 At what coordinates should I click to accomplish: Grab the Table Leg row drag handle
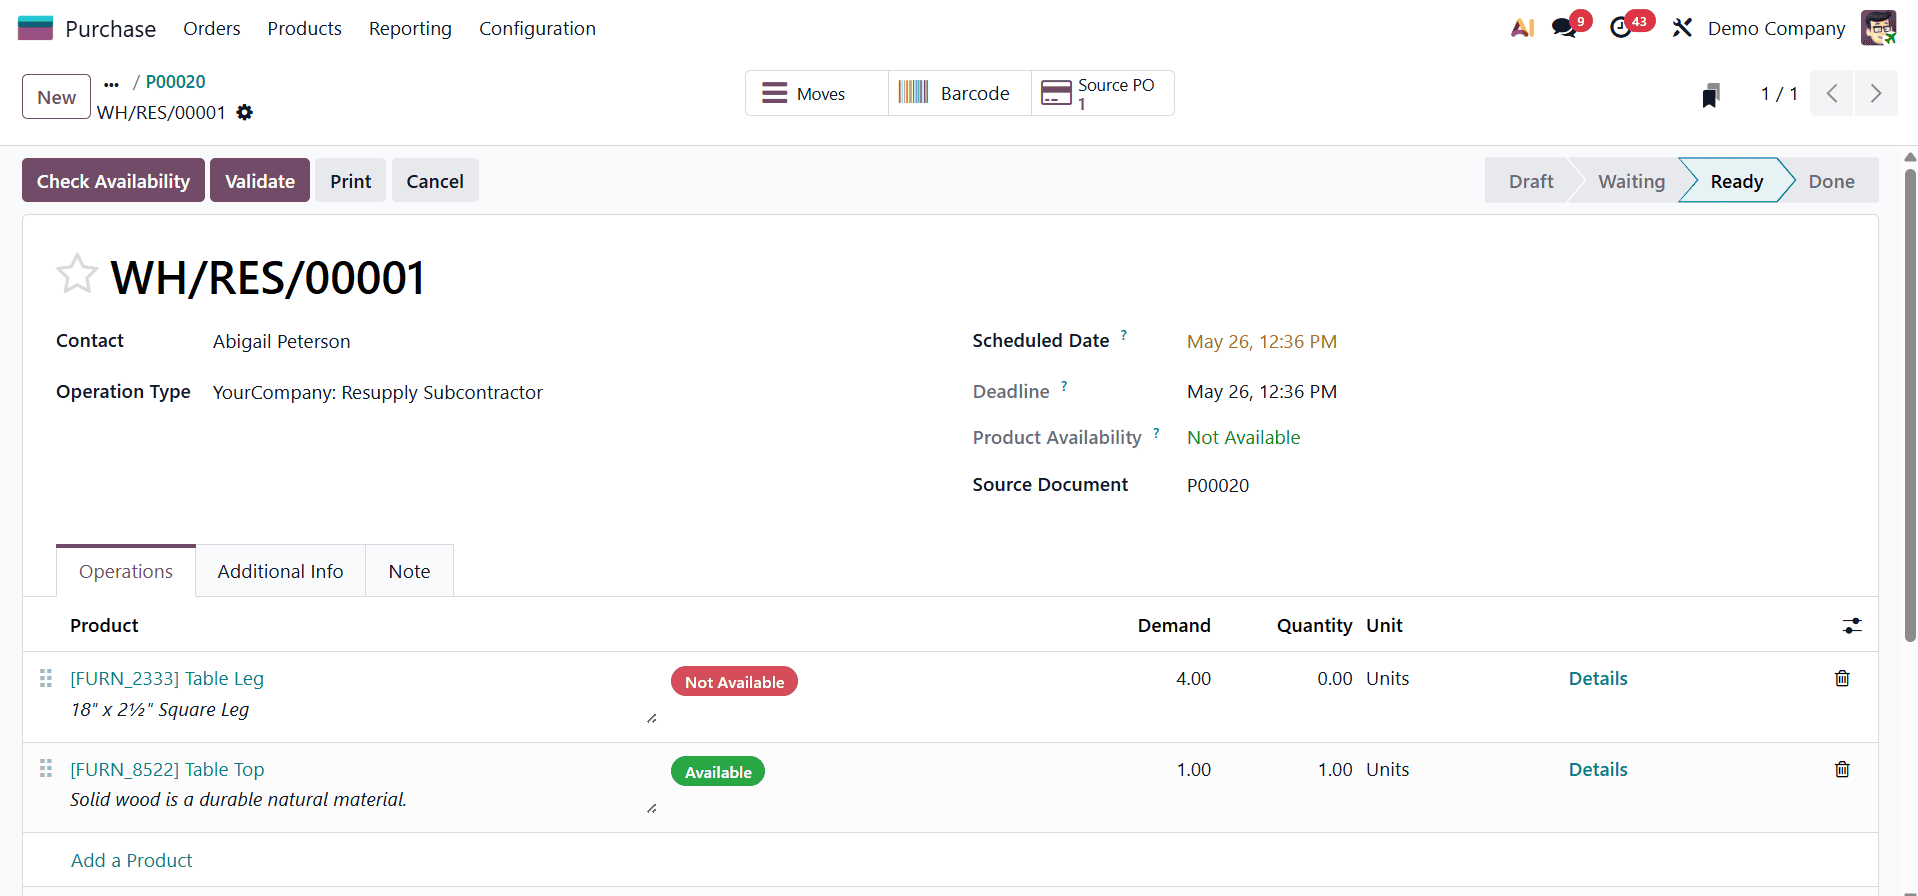(x=45, y=678)
